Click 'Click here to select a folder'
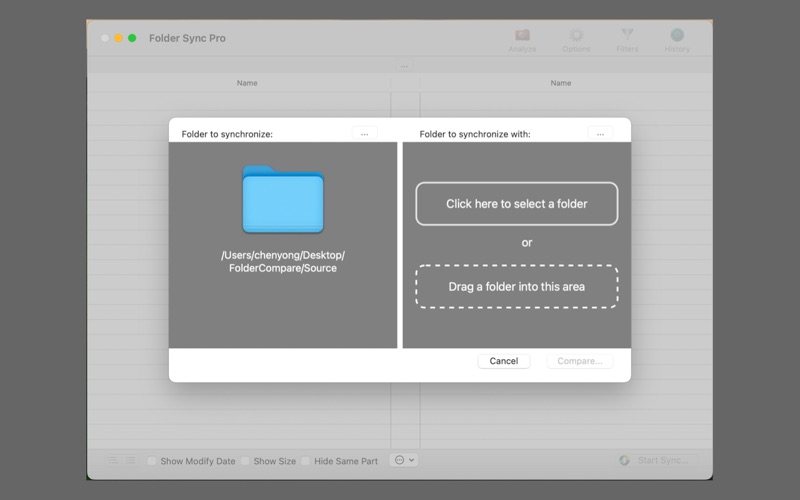This screenshot has height=500, width=800. (516, 204)
